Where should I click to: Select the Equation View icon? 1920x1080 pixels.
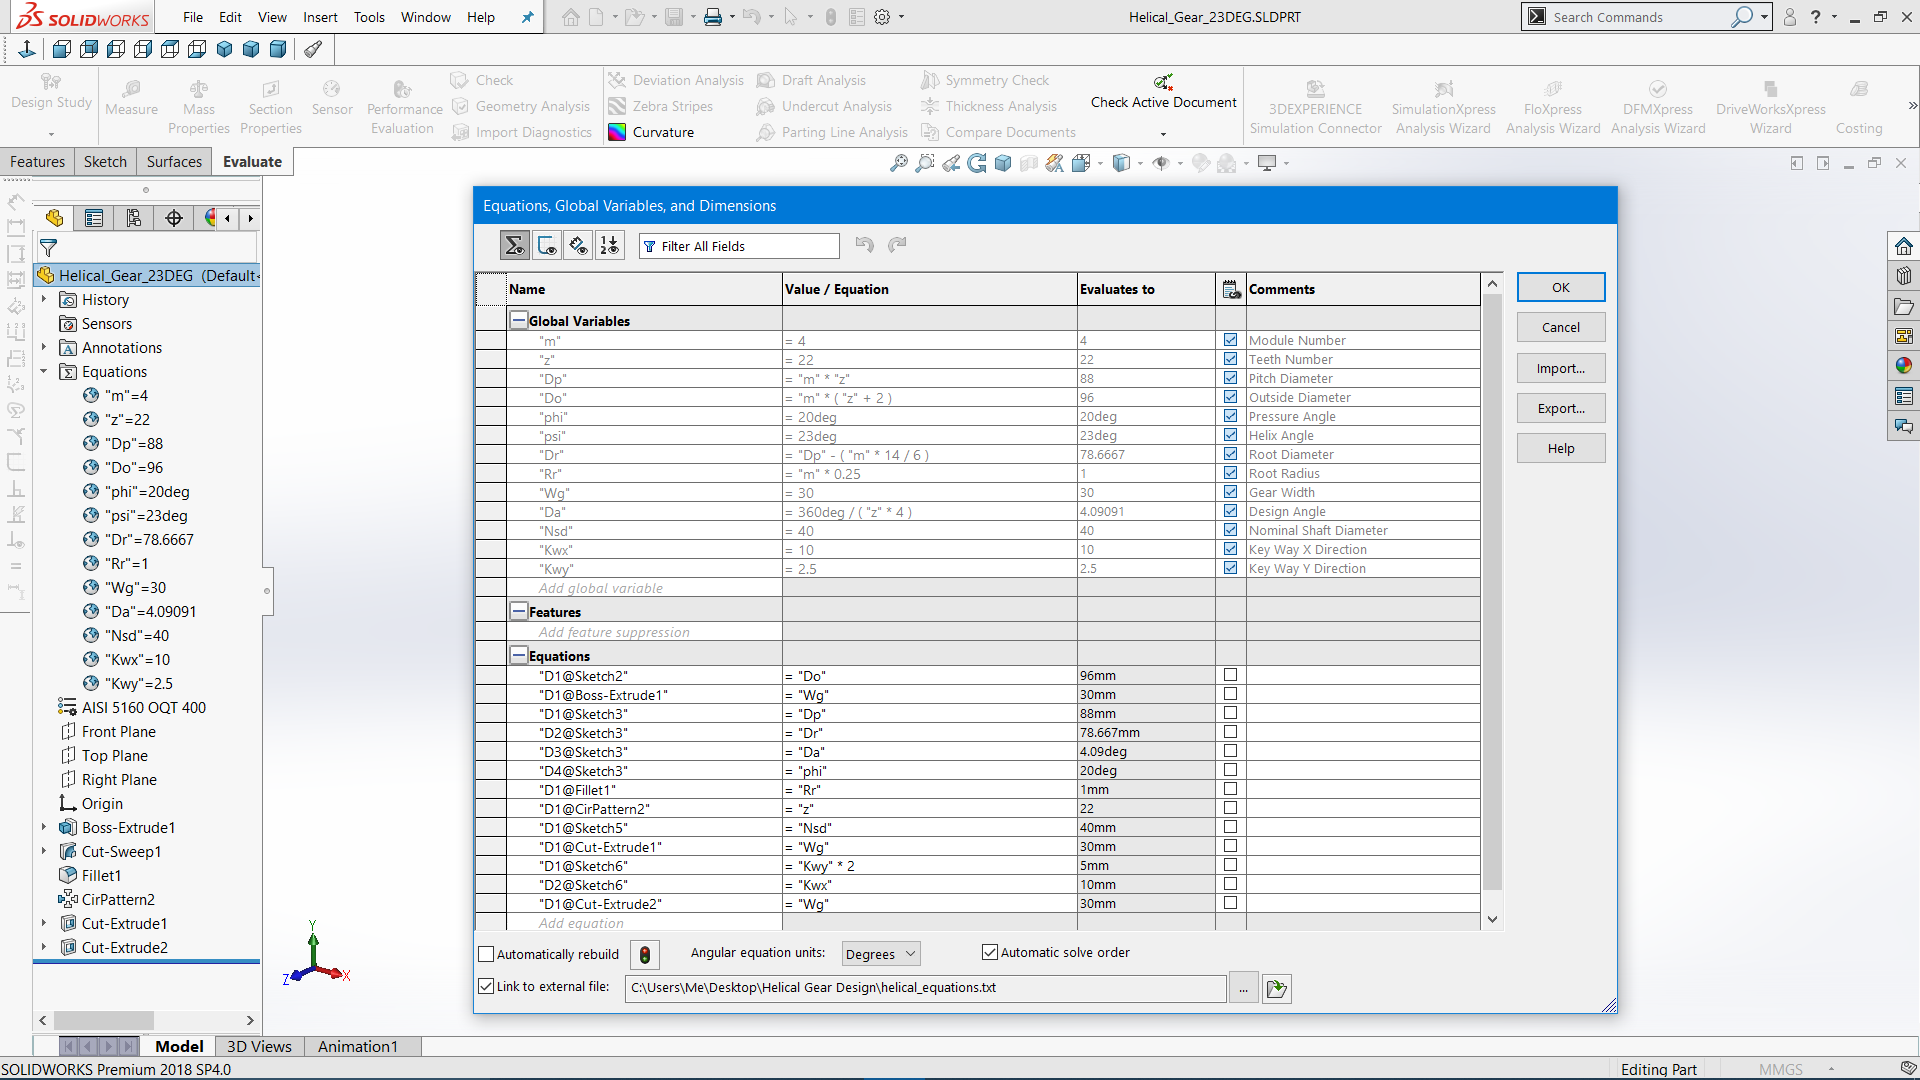(515, 246)
